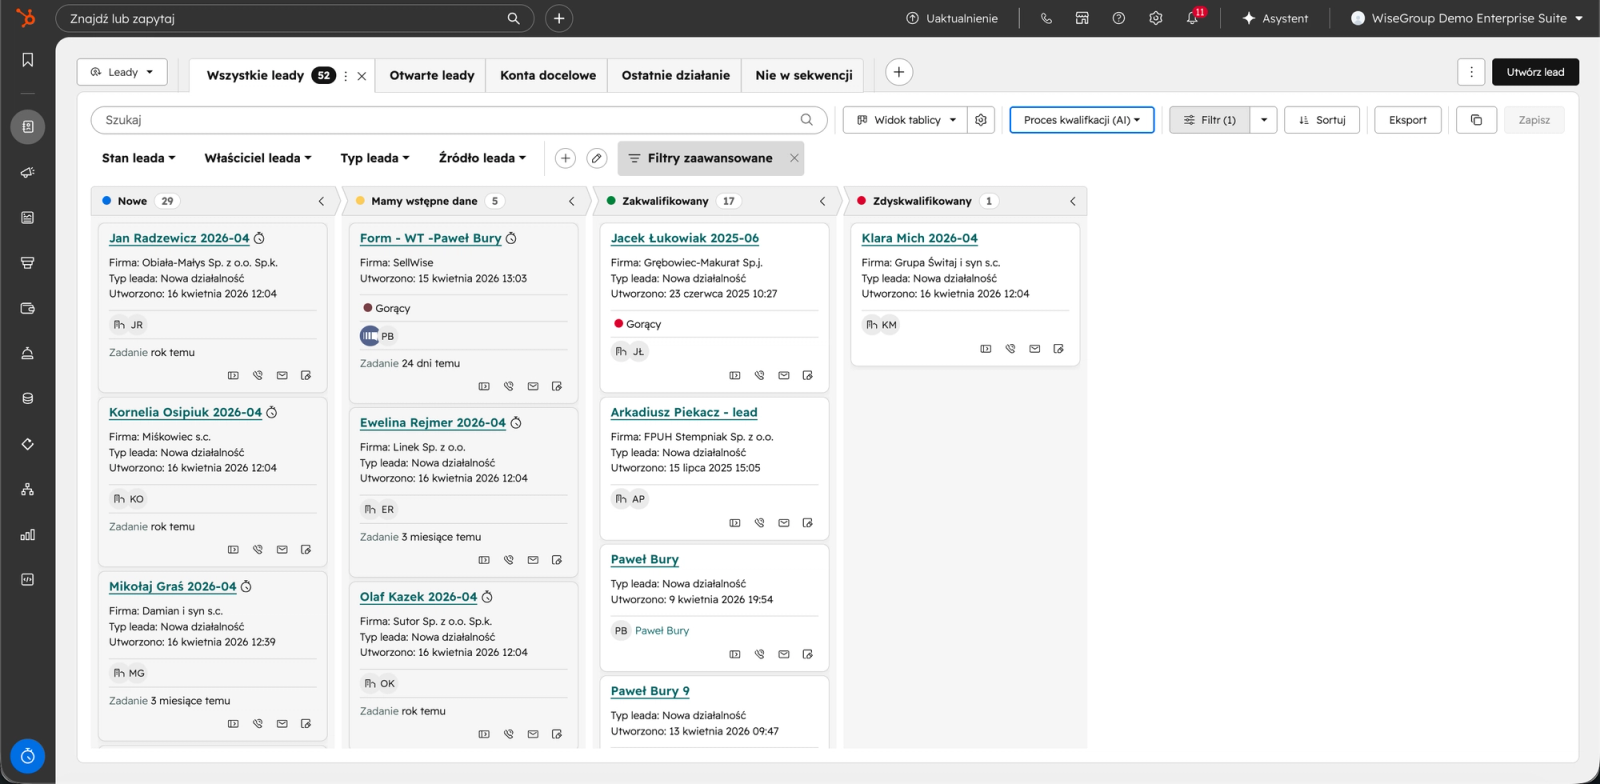Open the Filtry zaawansowane panel
The image size is (1600, 784).
point(701,158)
